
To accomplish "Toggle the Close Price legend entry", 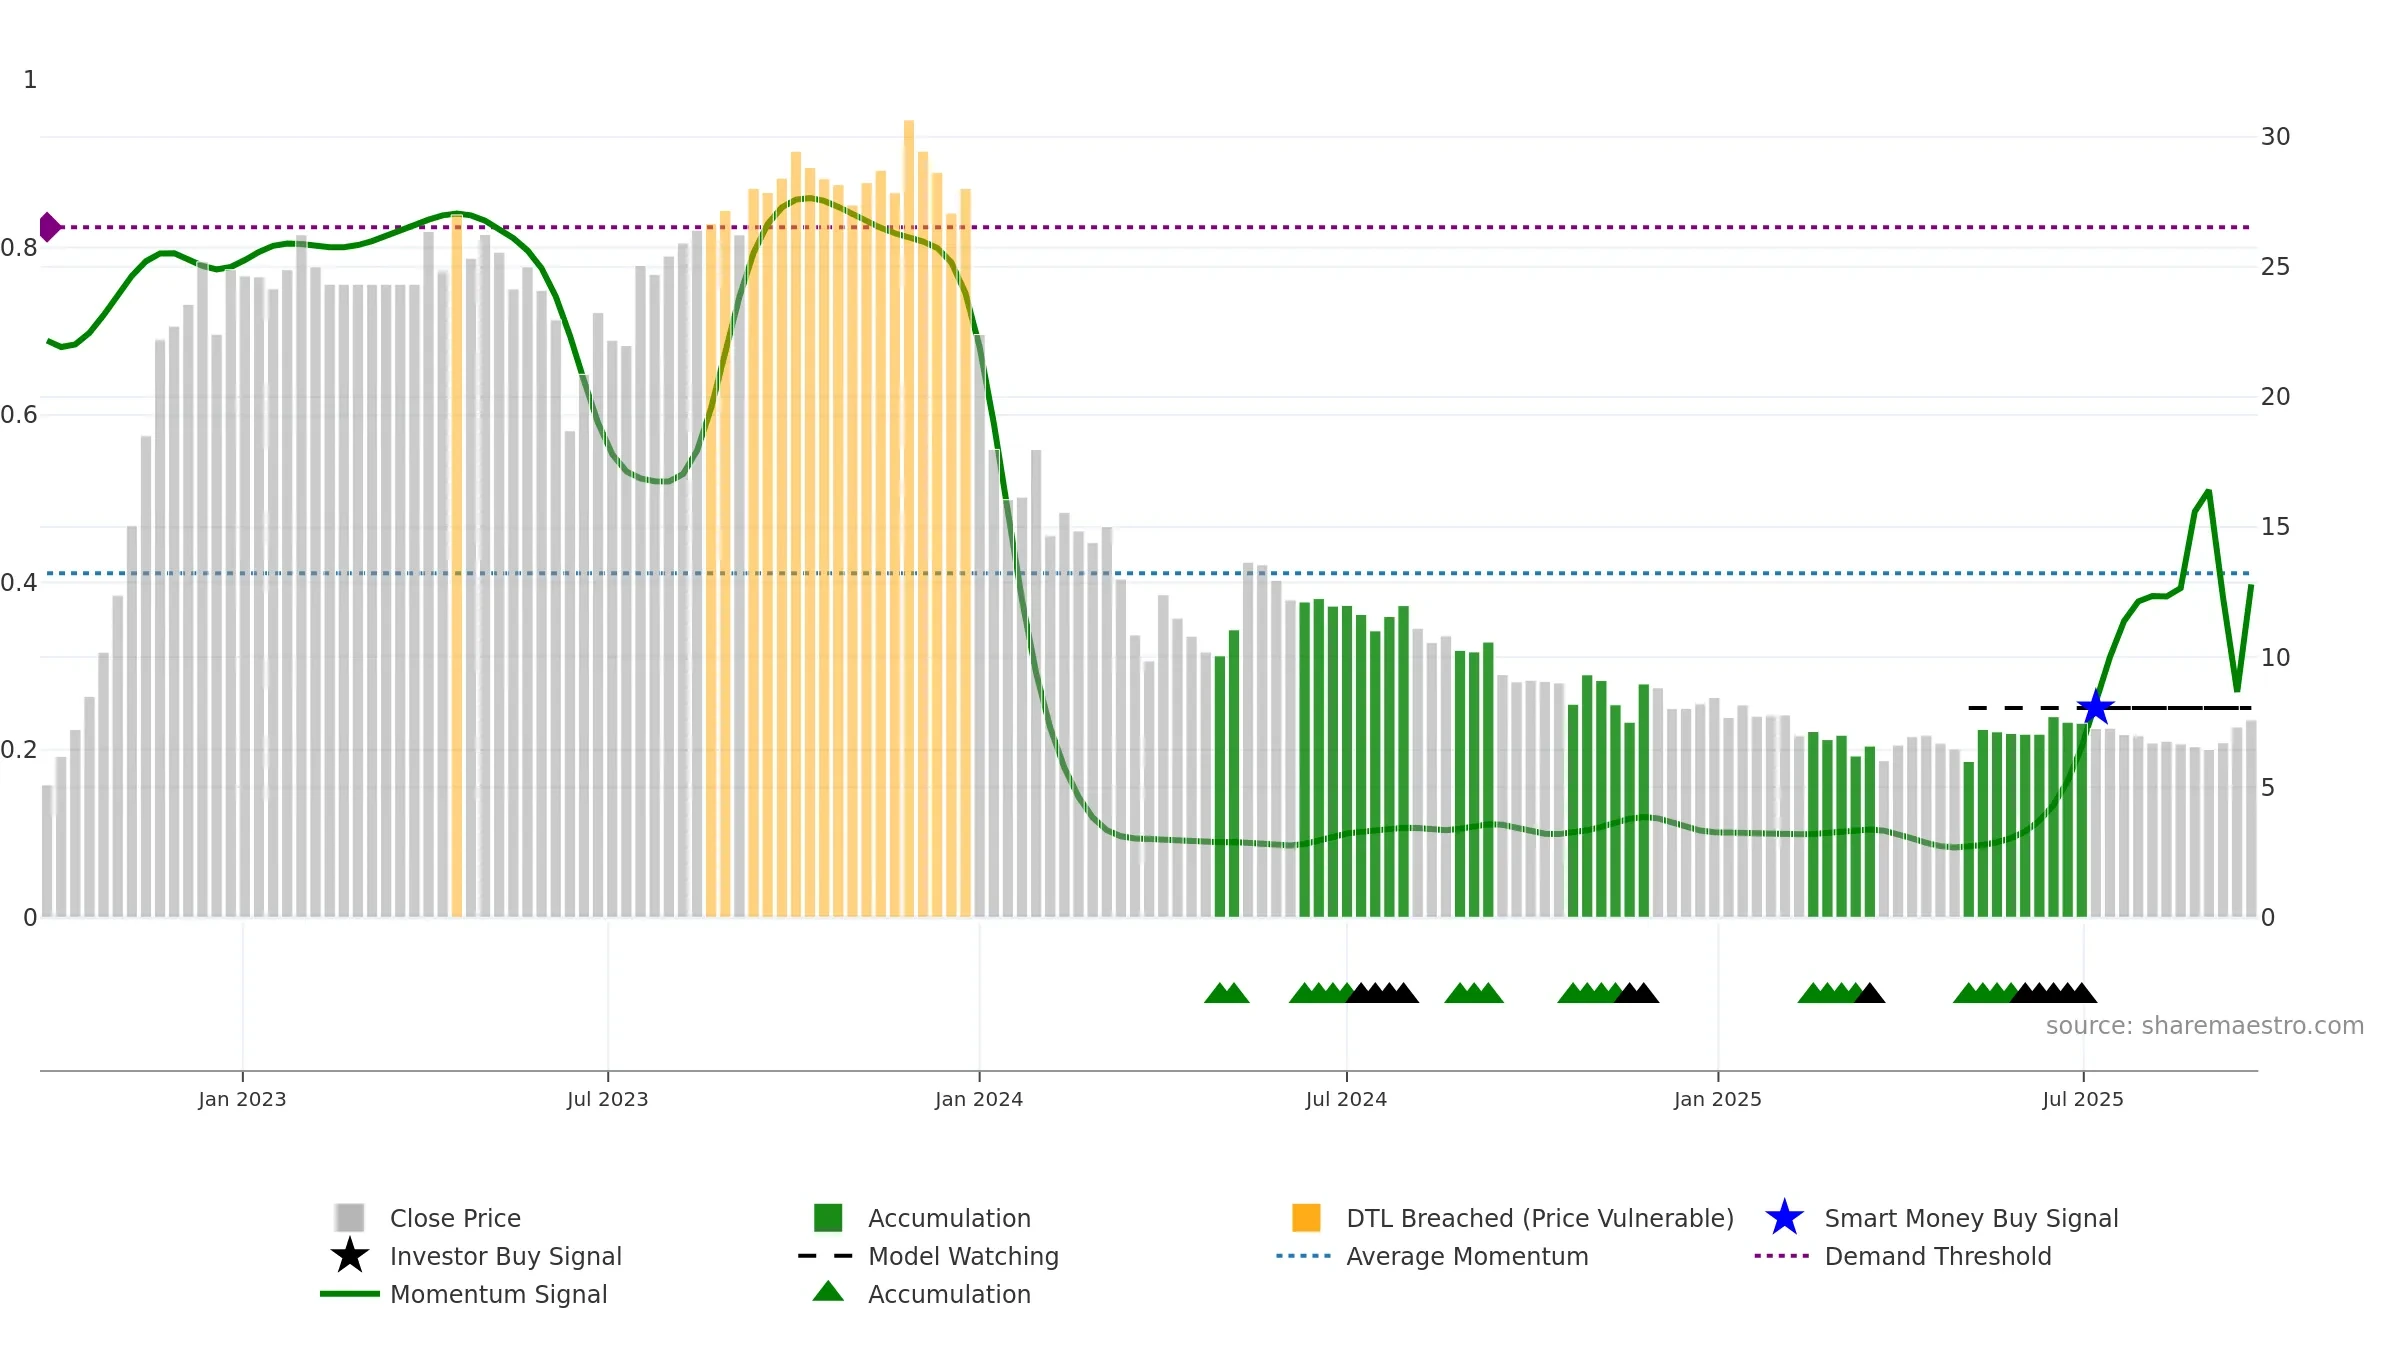I will click(x=455, y=1218).
